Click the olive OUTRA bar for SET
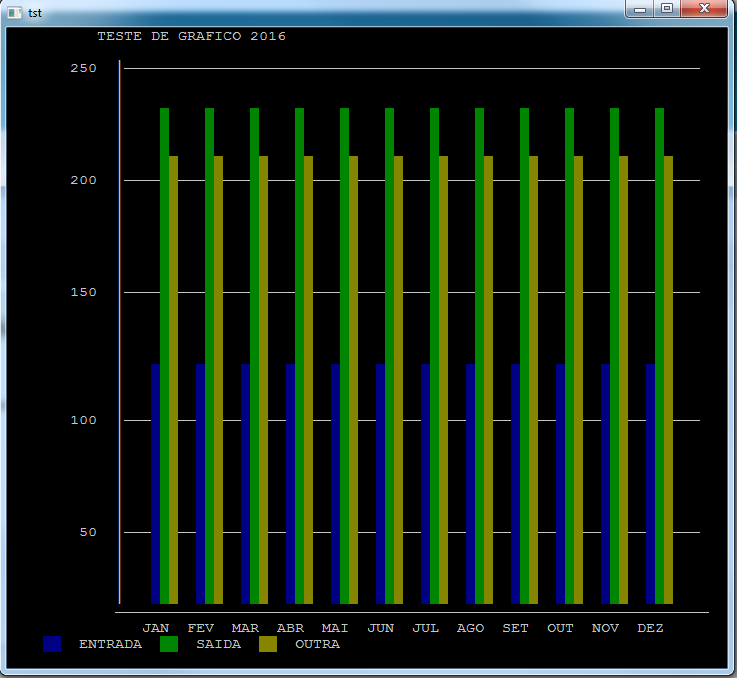Screen dimensions: 737x678 click(x=534, y=380)
